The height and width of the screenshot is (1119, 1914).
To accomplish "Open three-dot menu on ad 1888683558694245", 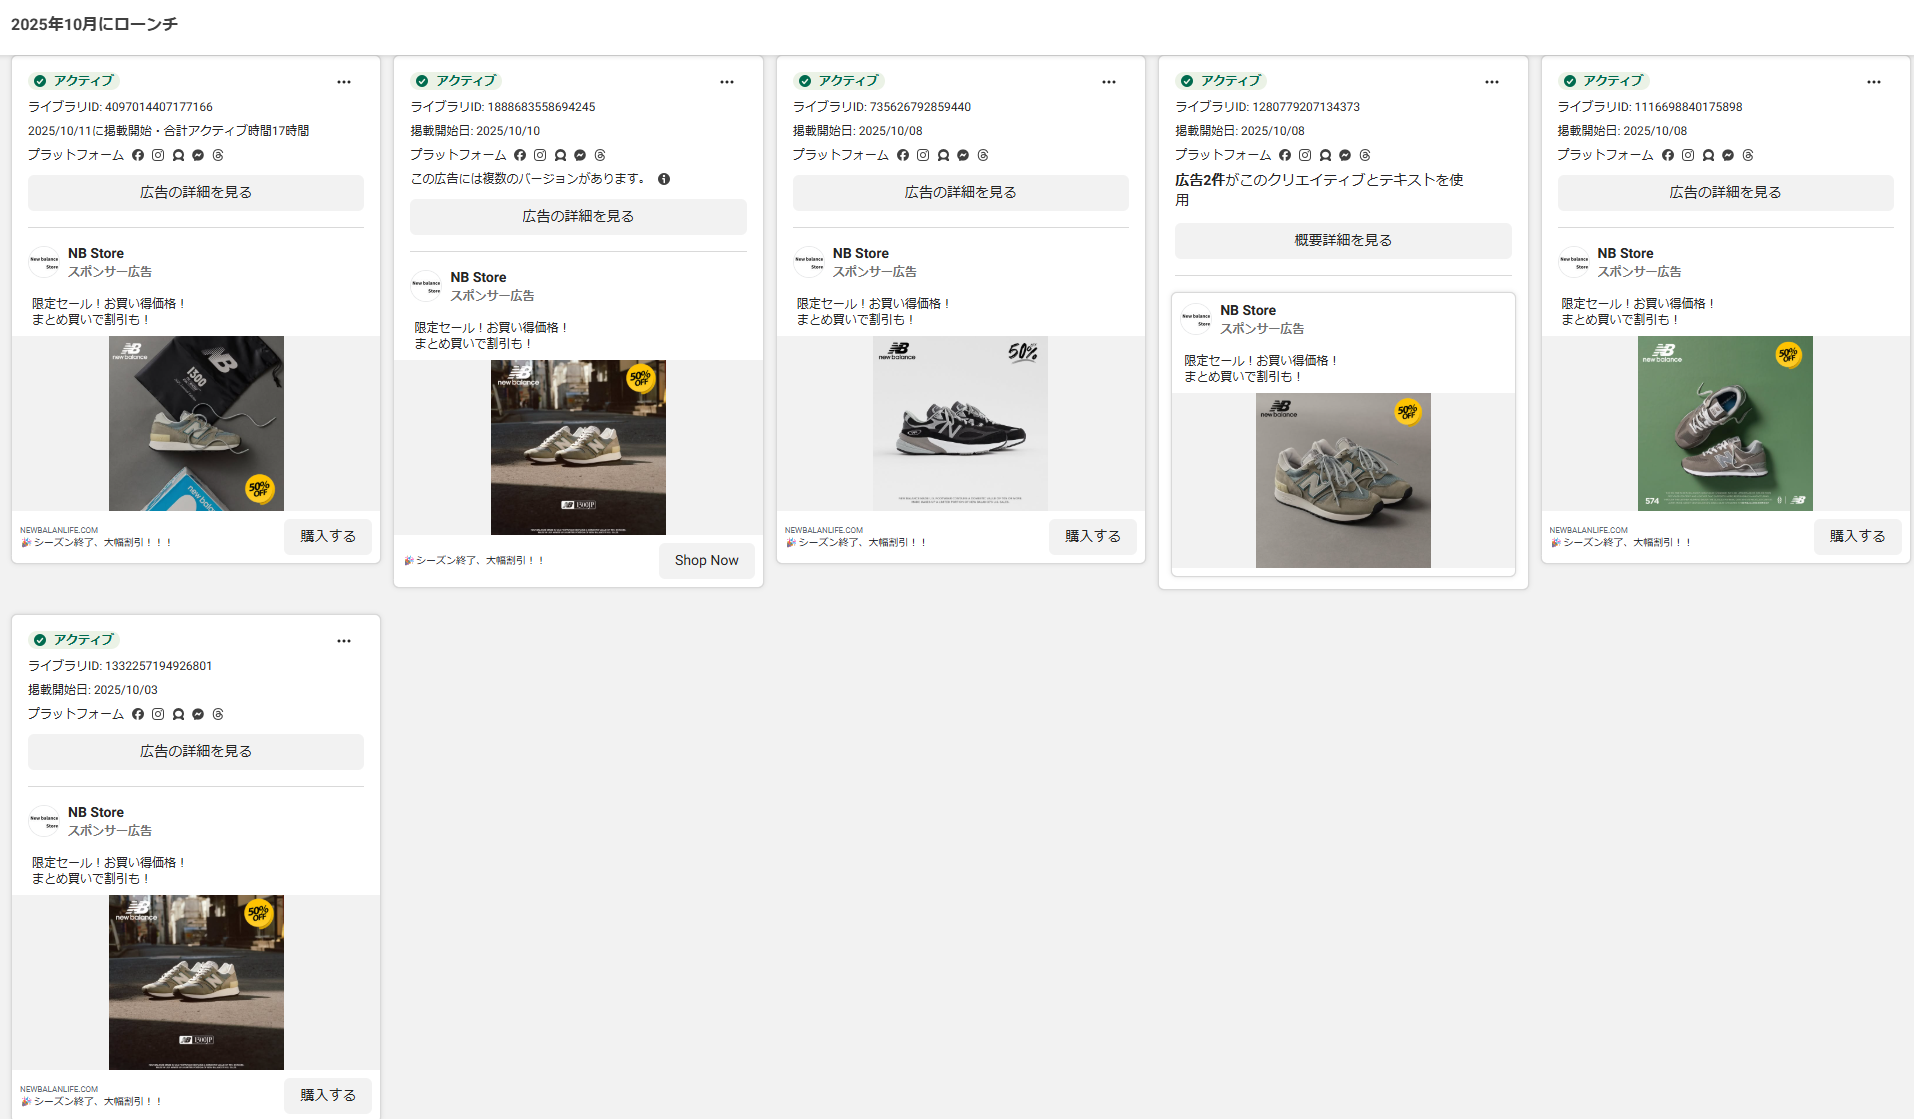I will [727, 82].
